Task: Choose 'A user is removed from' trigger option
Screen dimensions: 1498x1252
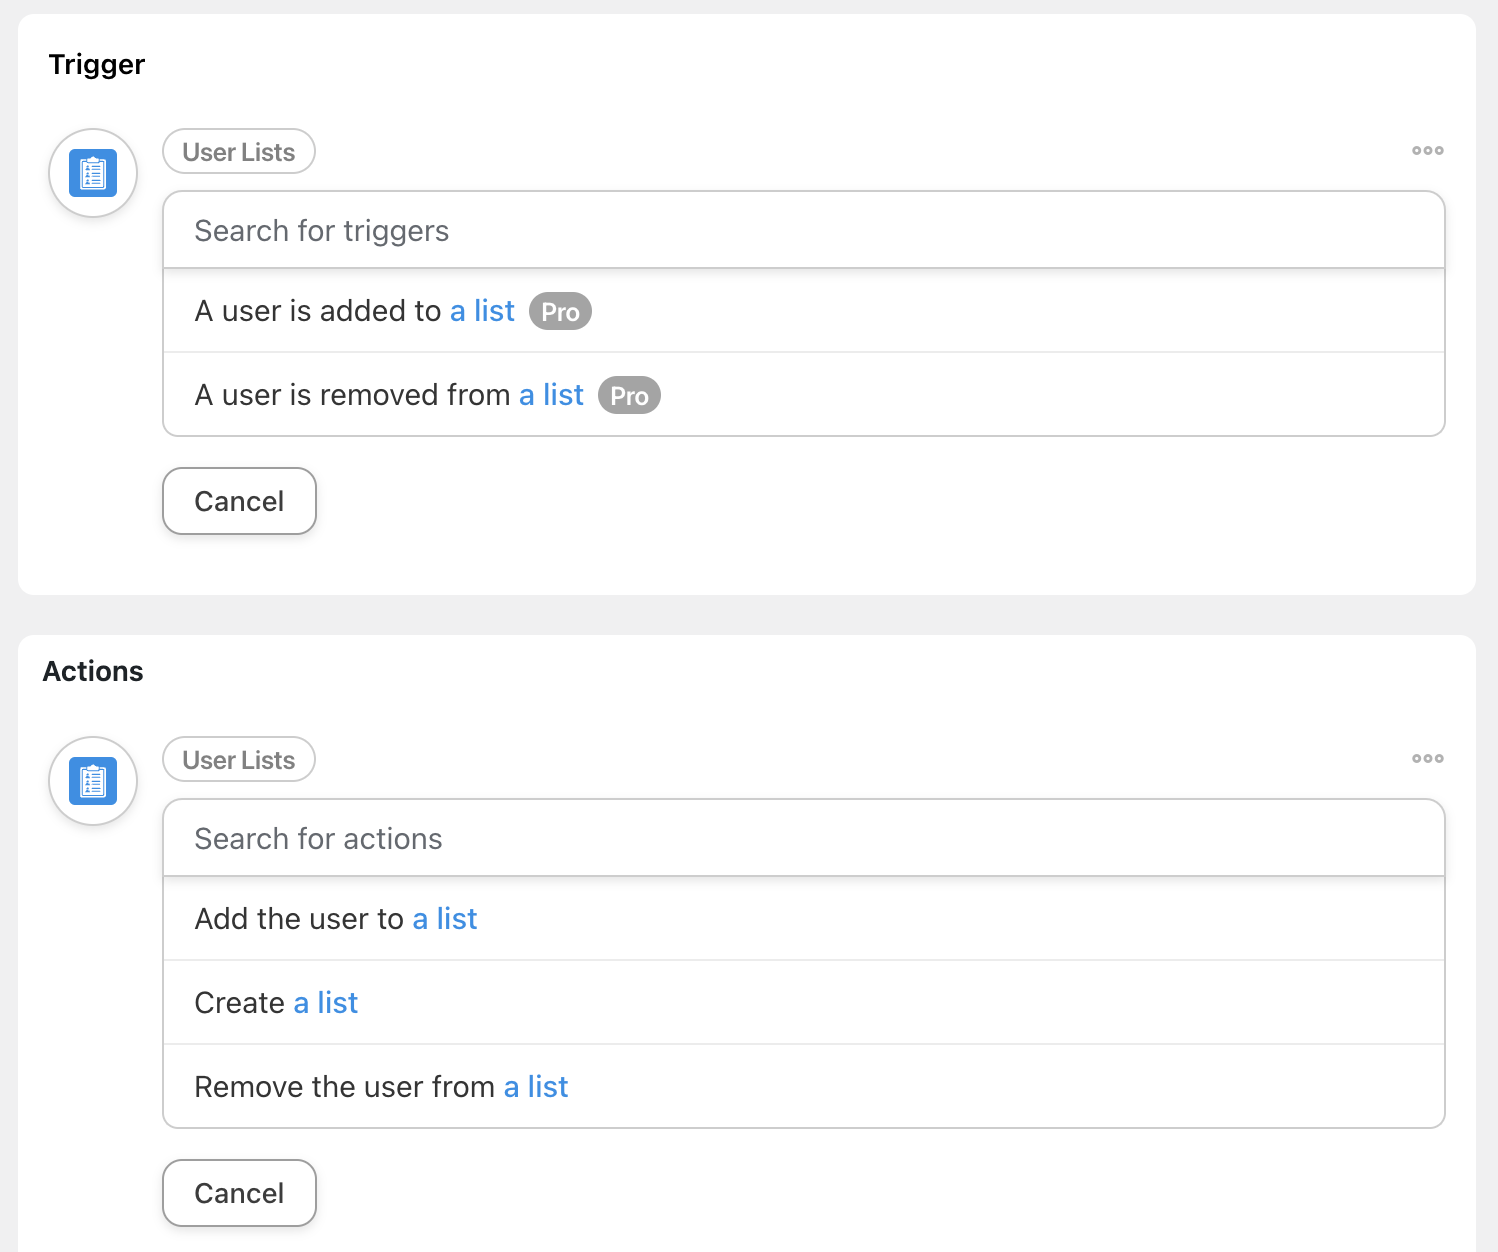Action: coord(352,396)
